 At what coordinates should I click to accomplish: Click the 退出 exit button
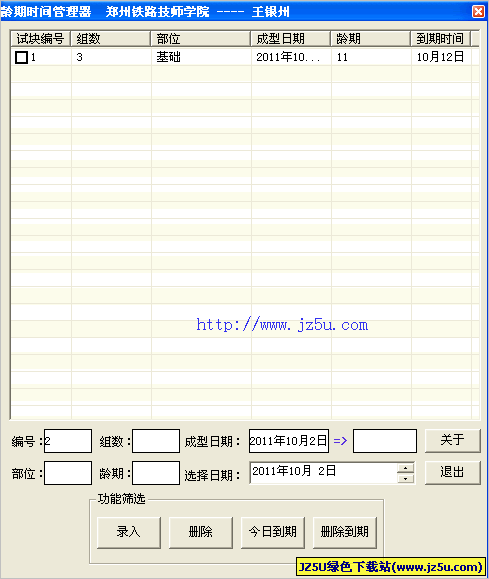coord(453,473)
